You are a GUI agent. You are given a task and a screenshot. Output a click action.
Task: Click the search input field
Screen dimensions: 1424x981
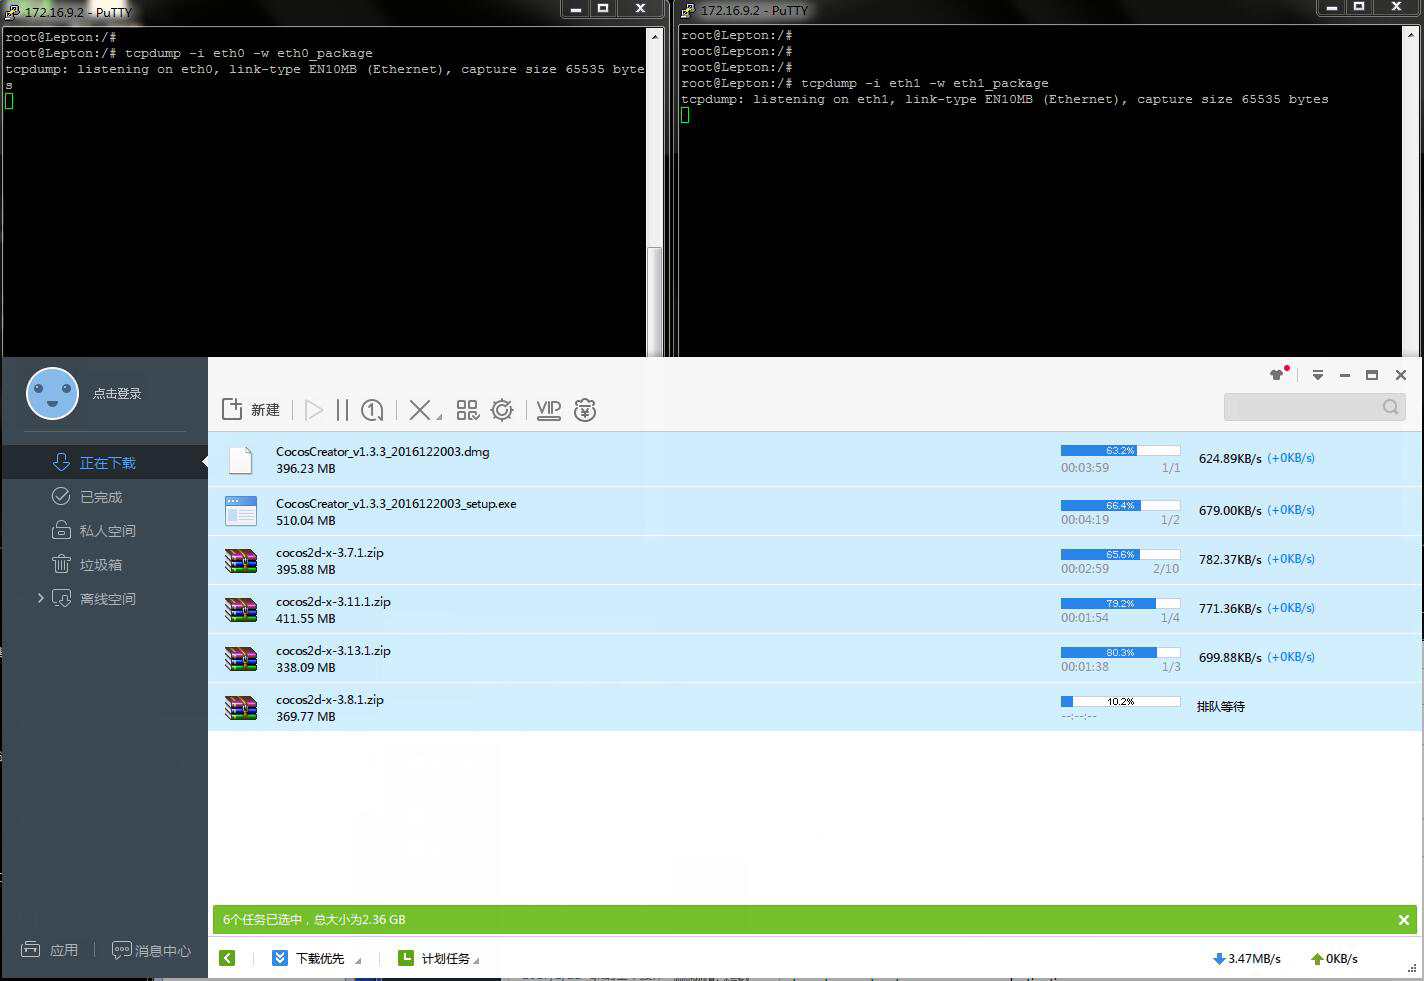click(1303, 407)
